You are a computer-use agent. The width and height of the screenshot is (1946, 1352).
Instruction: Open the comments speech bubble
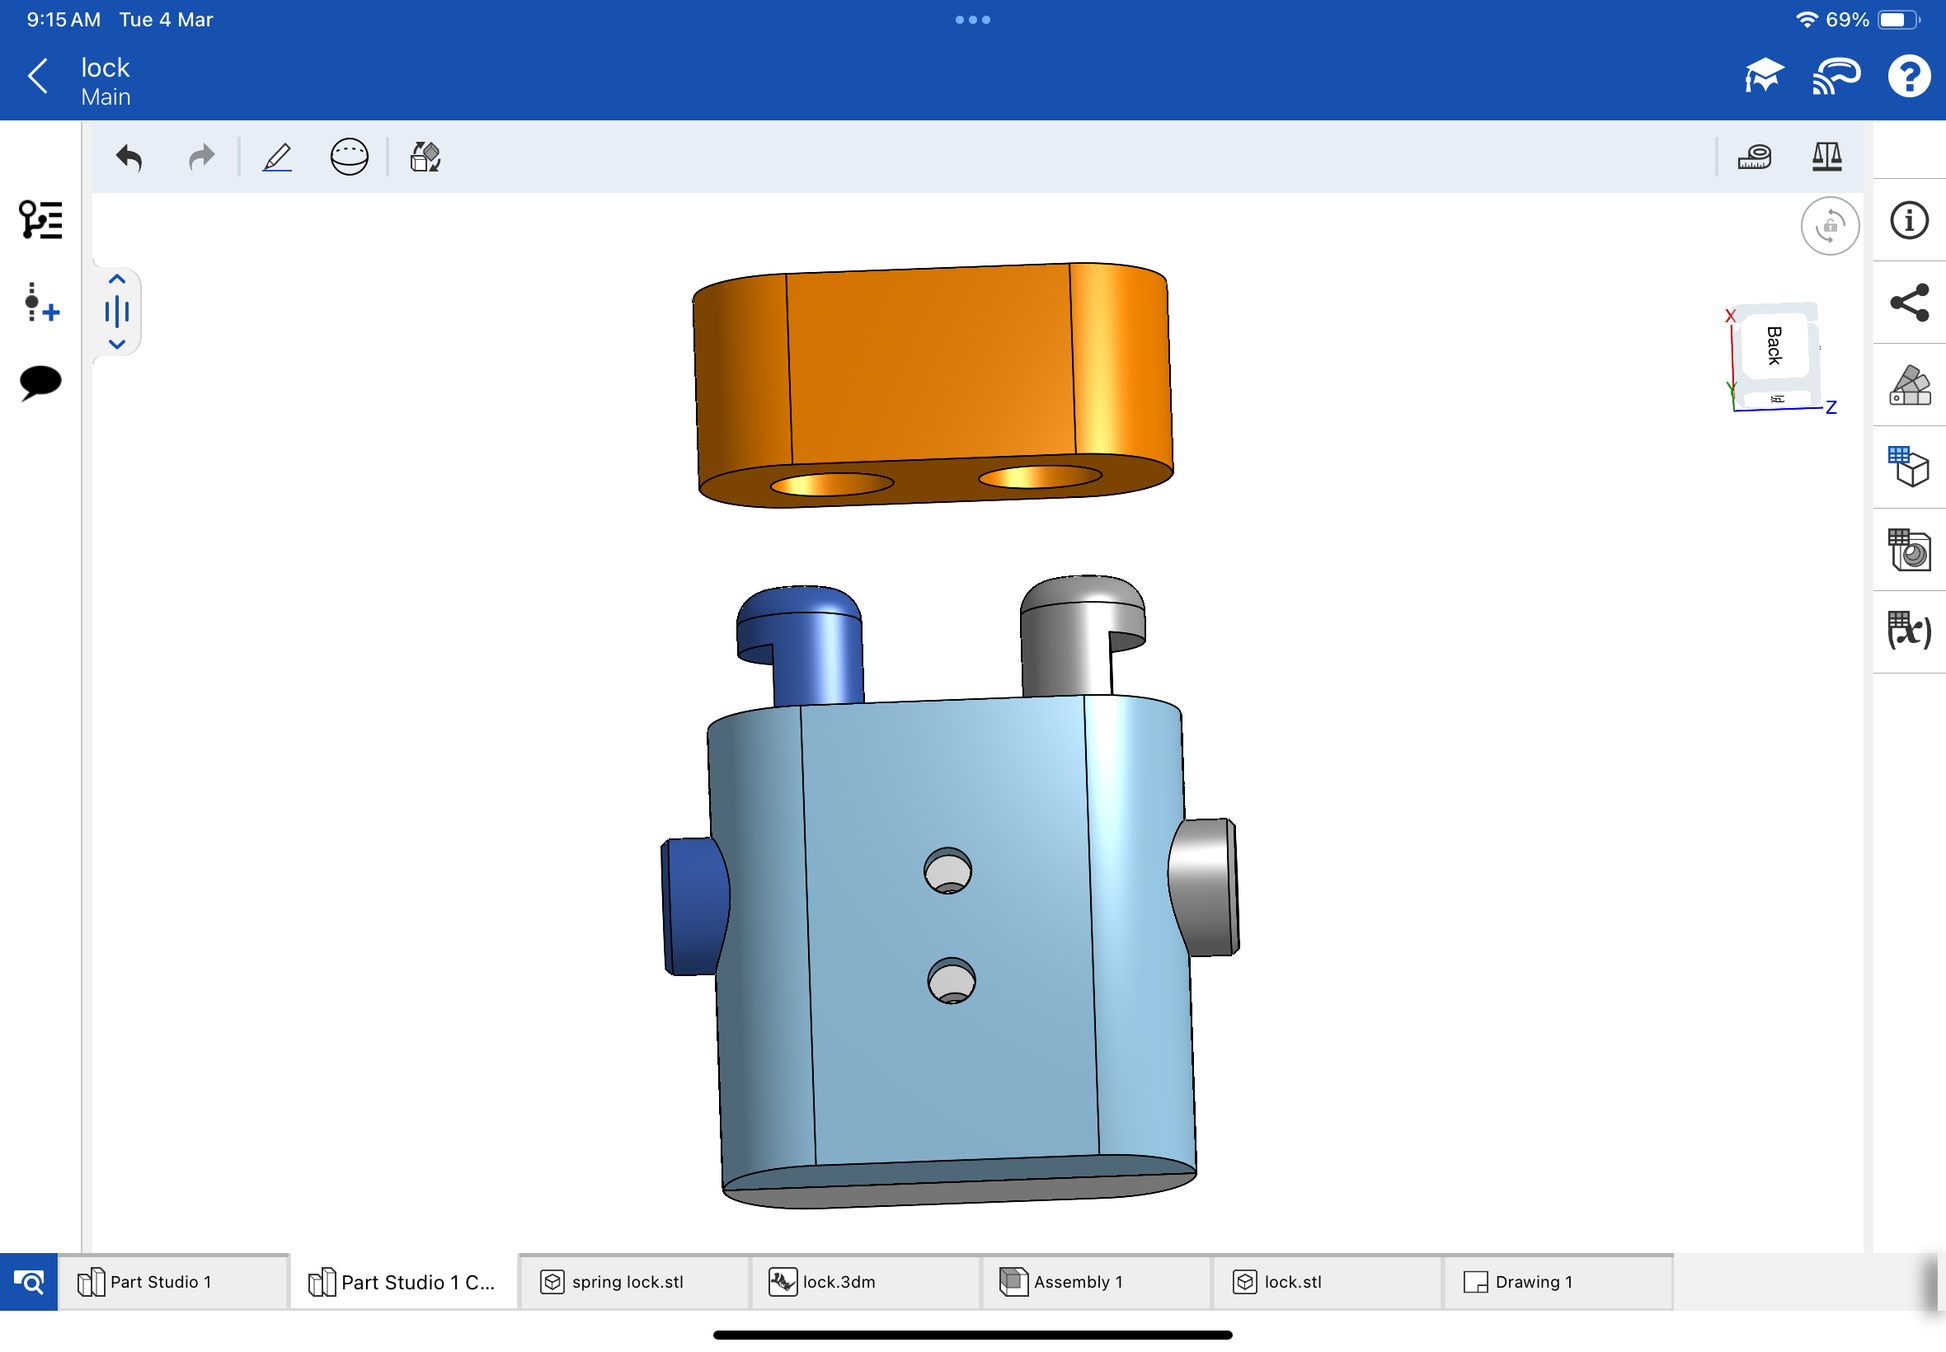click(41, 382)
